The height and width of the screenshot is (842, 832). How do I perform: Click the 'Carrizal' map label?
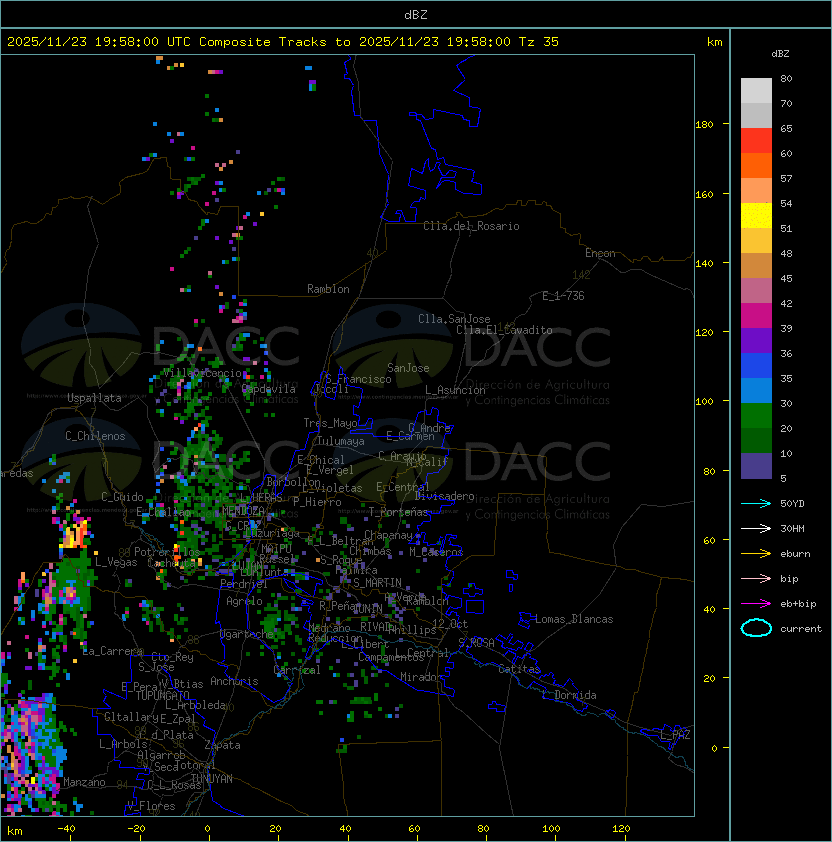click(x=297, y=670)
